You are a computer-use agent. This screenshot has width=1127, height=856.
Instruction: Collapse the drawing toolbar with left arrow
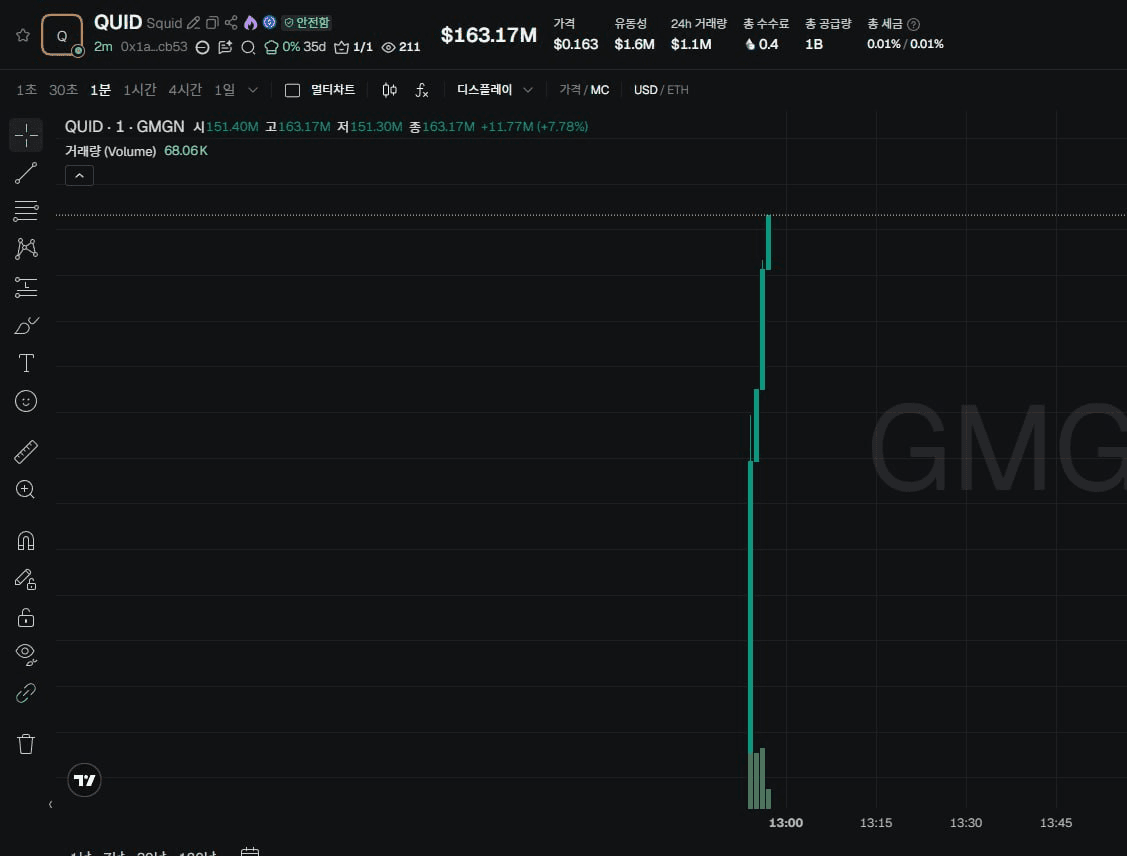(50, 804)
